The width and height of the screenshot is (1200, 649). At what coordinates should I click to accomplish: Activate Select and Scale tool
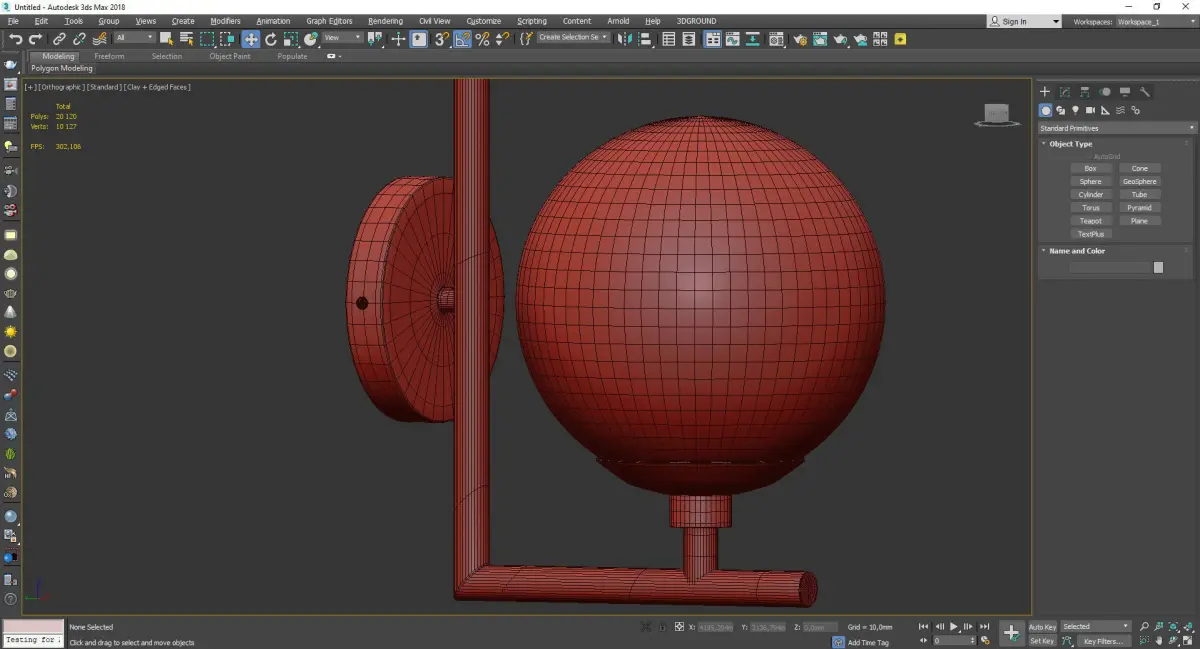[290, 39]
